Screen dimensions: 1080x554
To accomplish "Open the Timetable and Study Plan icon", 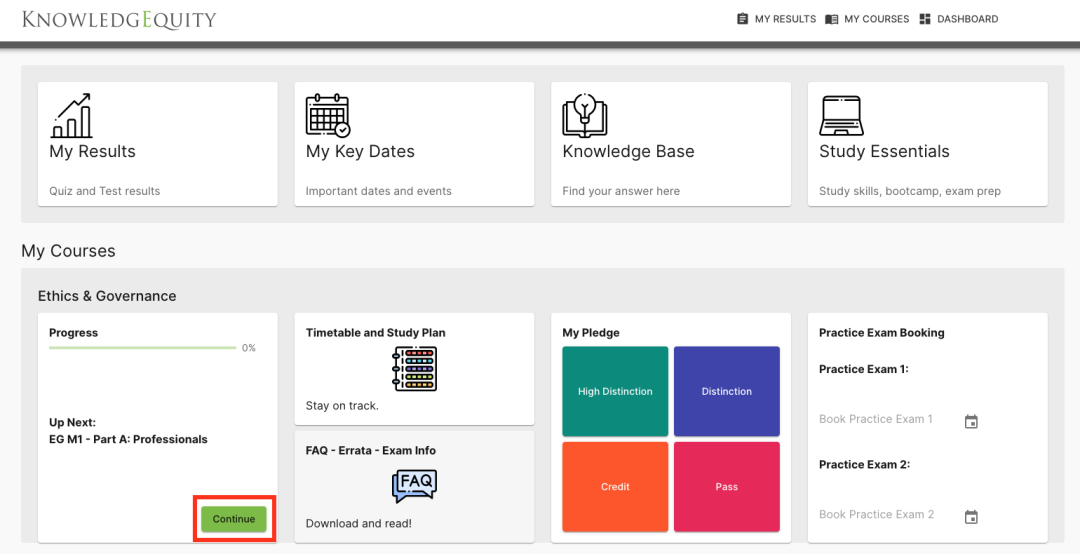I will [414, 369].
